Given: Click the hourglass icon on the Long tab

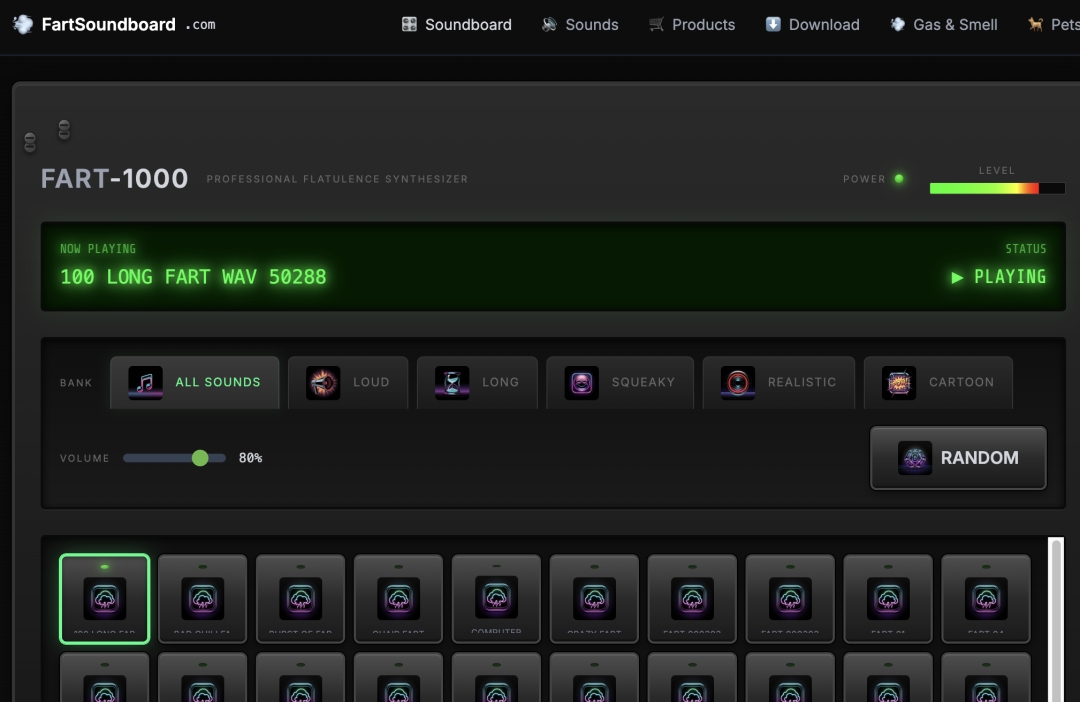Looking at the screenshot, I should tap(452, 382).
